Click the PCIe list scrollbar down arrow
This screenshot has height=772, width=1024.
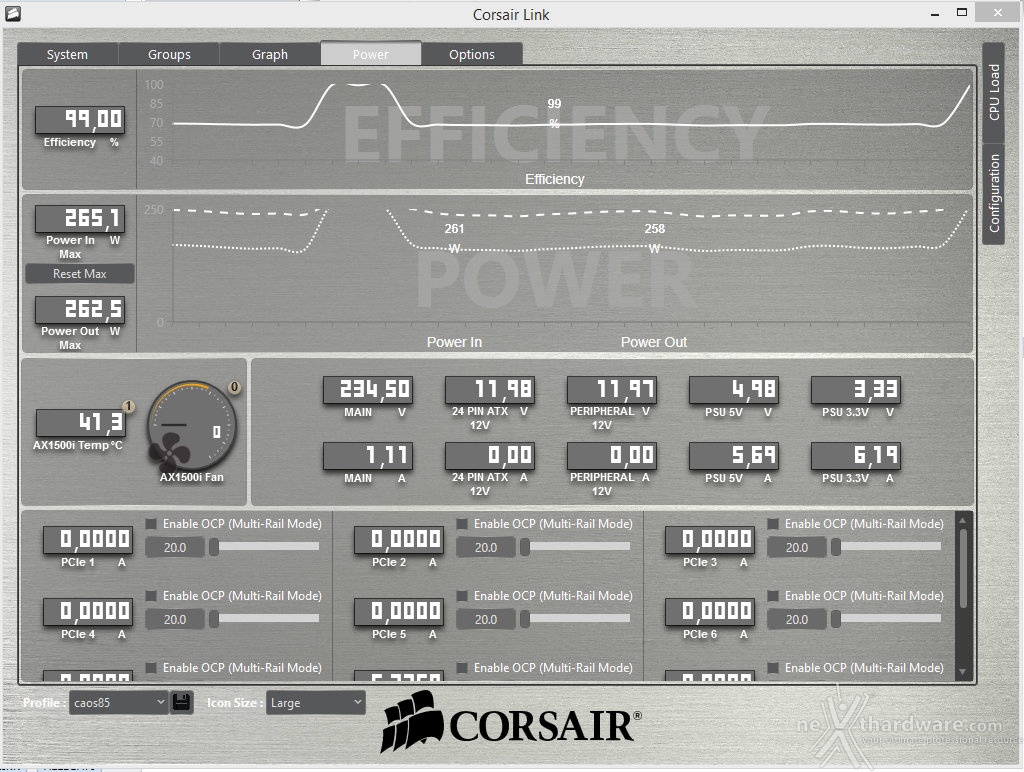962,671
